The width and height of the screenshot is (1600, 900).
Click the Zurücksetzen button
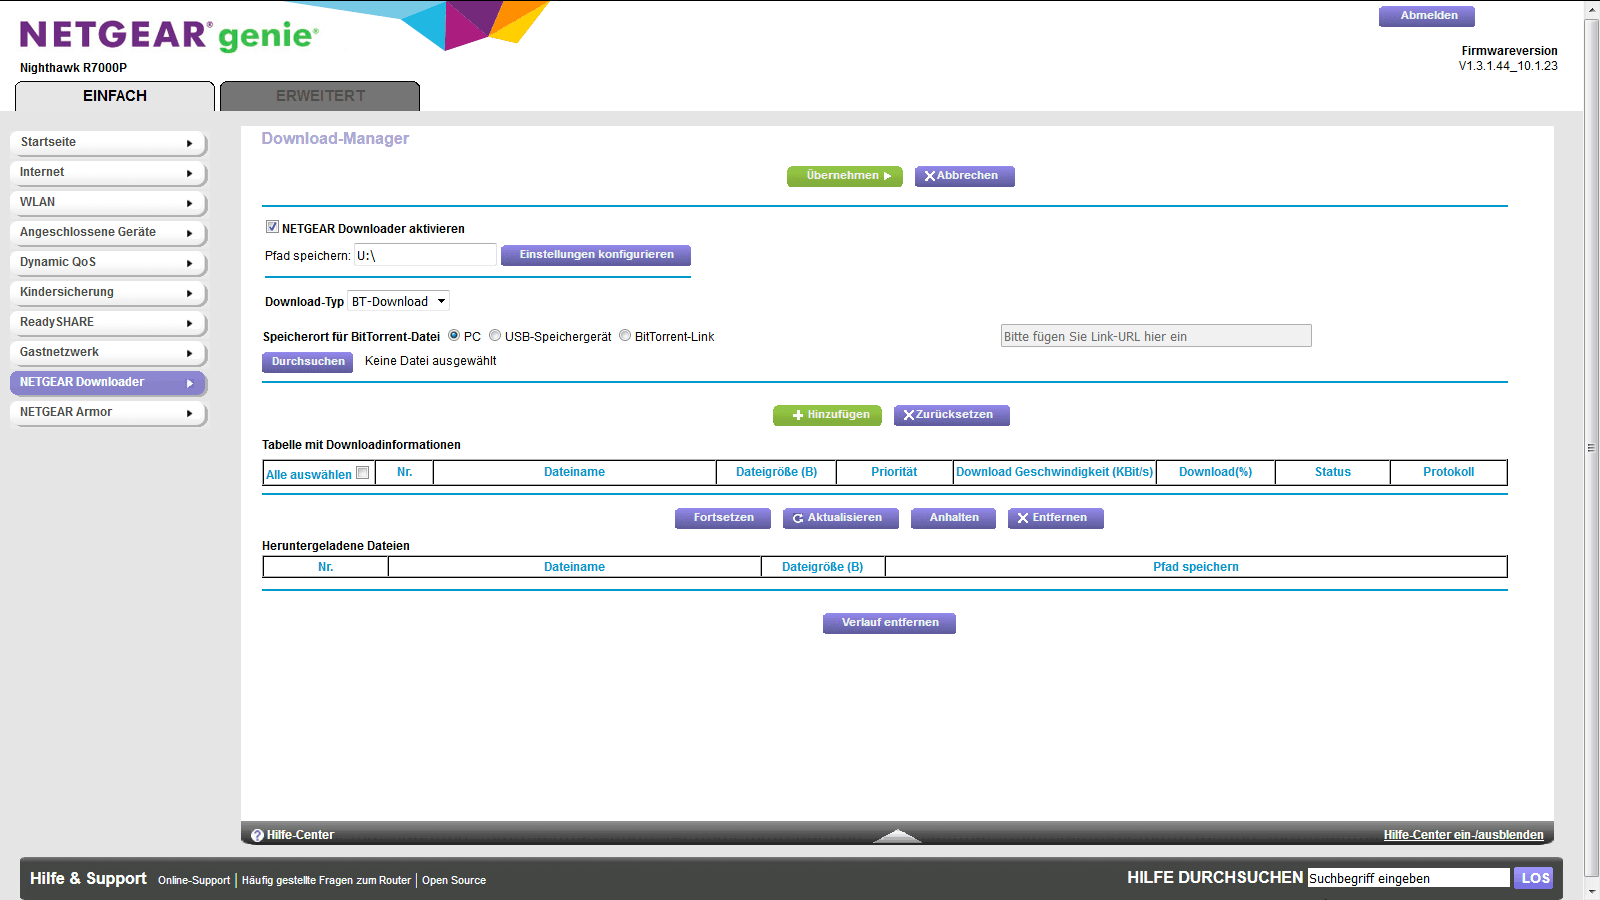coord(952,415)
